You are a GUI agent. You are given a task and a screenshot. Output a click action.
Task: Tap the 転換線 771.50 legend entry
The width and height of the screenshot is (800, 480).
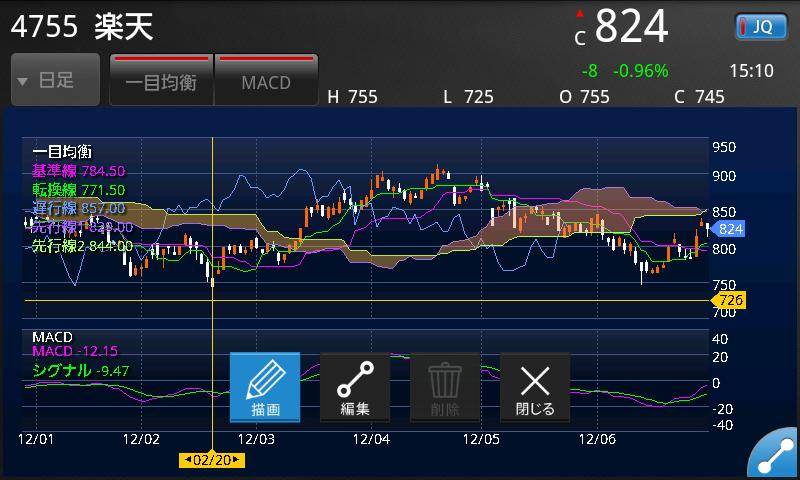(x=79, y=190)
